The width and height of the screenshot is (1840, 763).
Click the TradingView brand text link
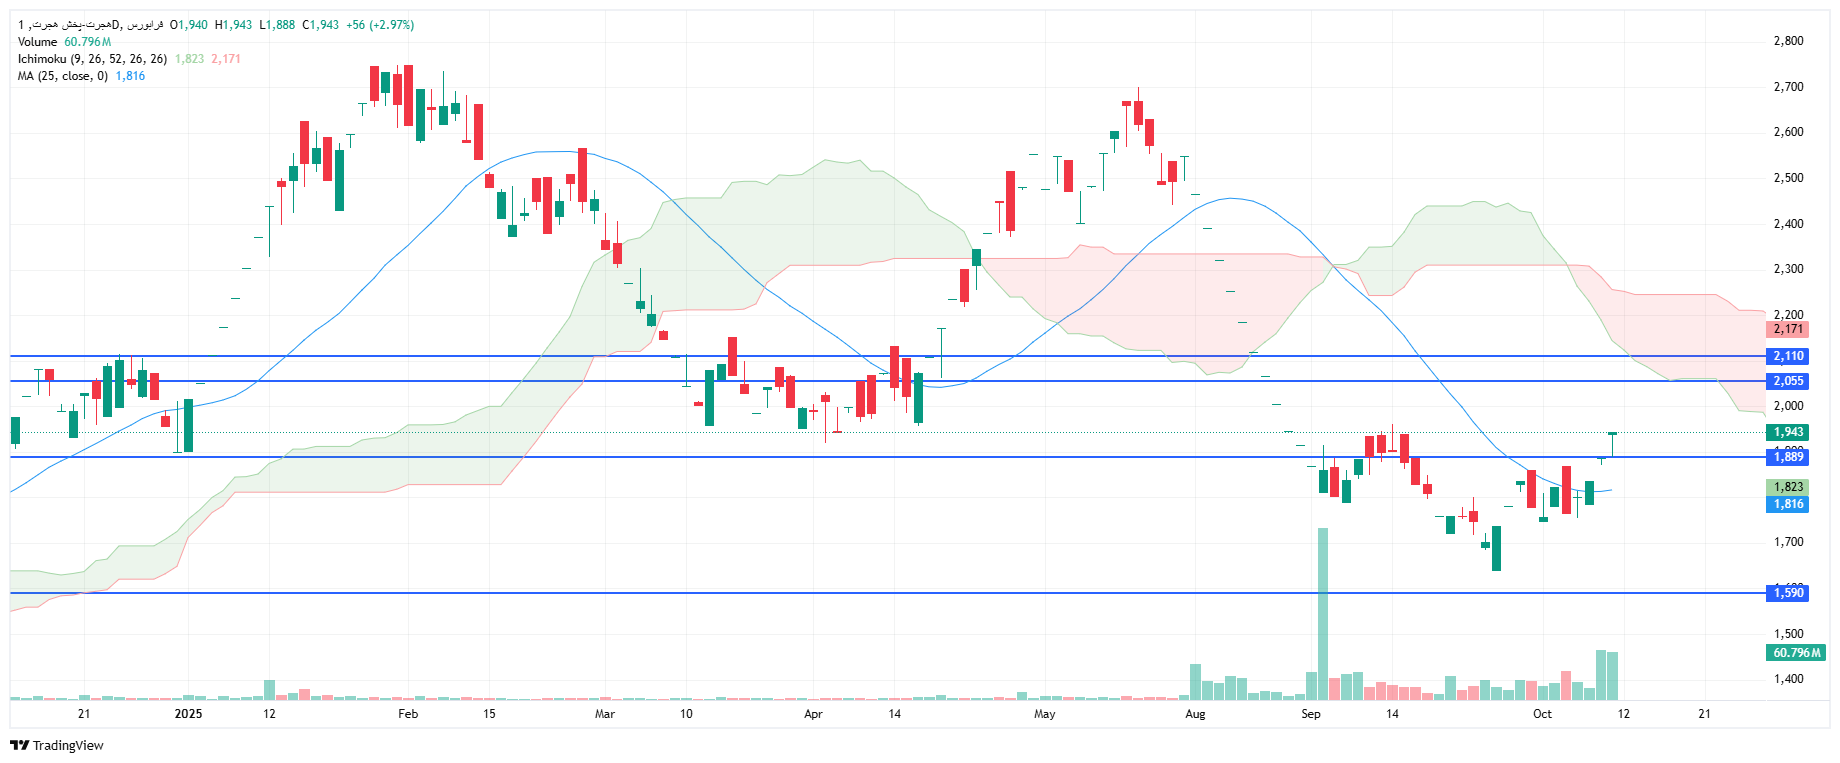[x=68, y=745]
